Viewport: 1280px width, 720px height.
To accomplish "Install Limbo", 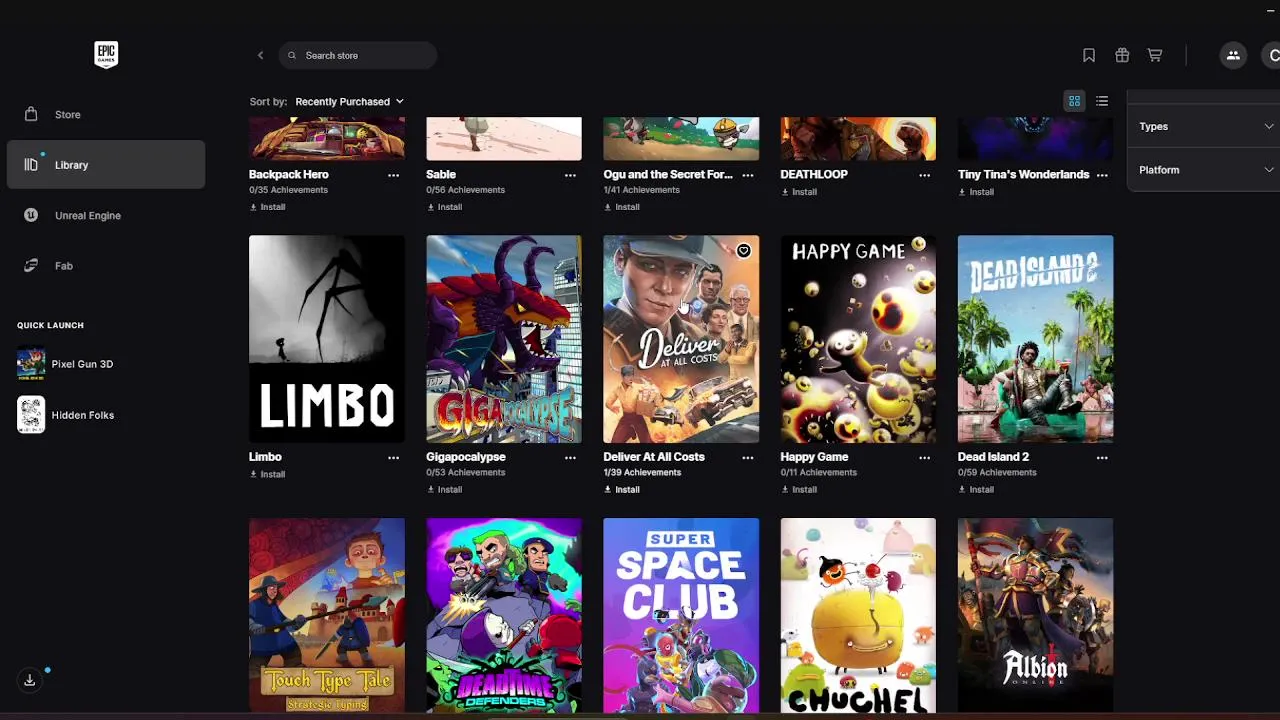I will tap(267, 474).
